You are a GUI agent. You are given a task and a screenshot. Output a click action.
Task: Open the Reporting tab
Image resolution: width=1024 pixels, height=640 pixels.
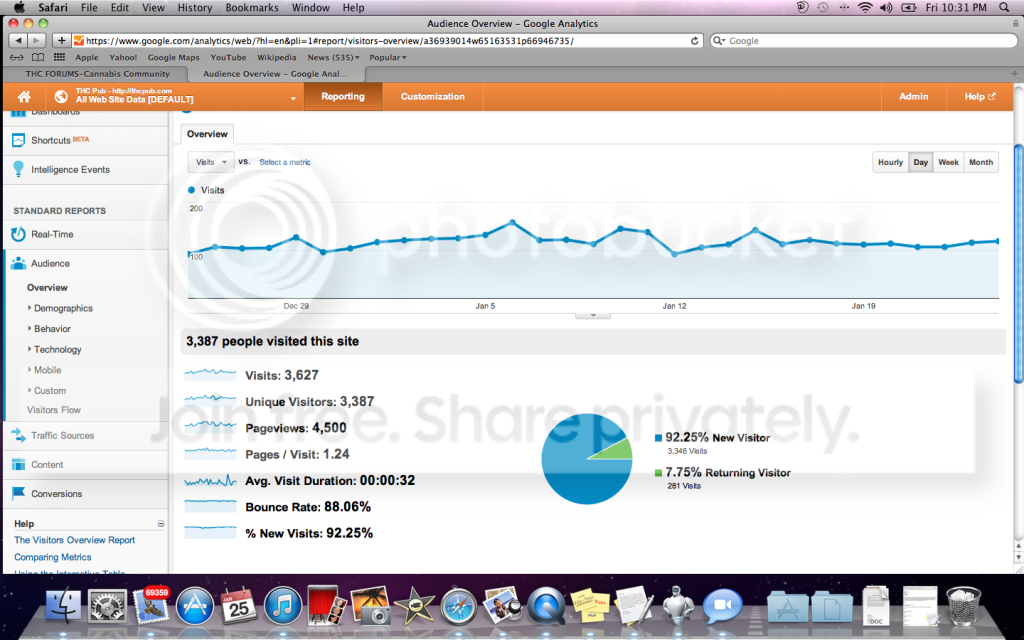tap(343, 97)
